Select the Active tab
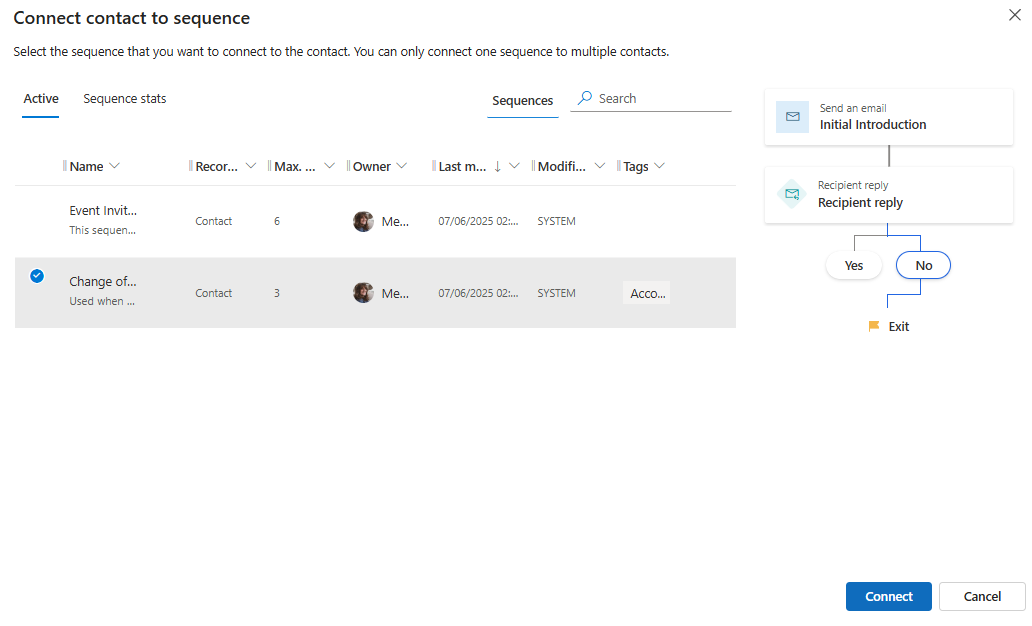 41,99
